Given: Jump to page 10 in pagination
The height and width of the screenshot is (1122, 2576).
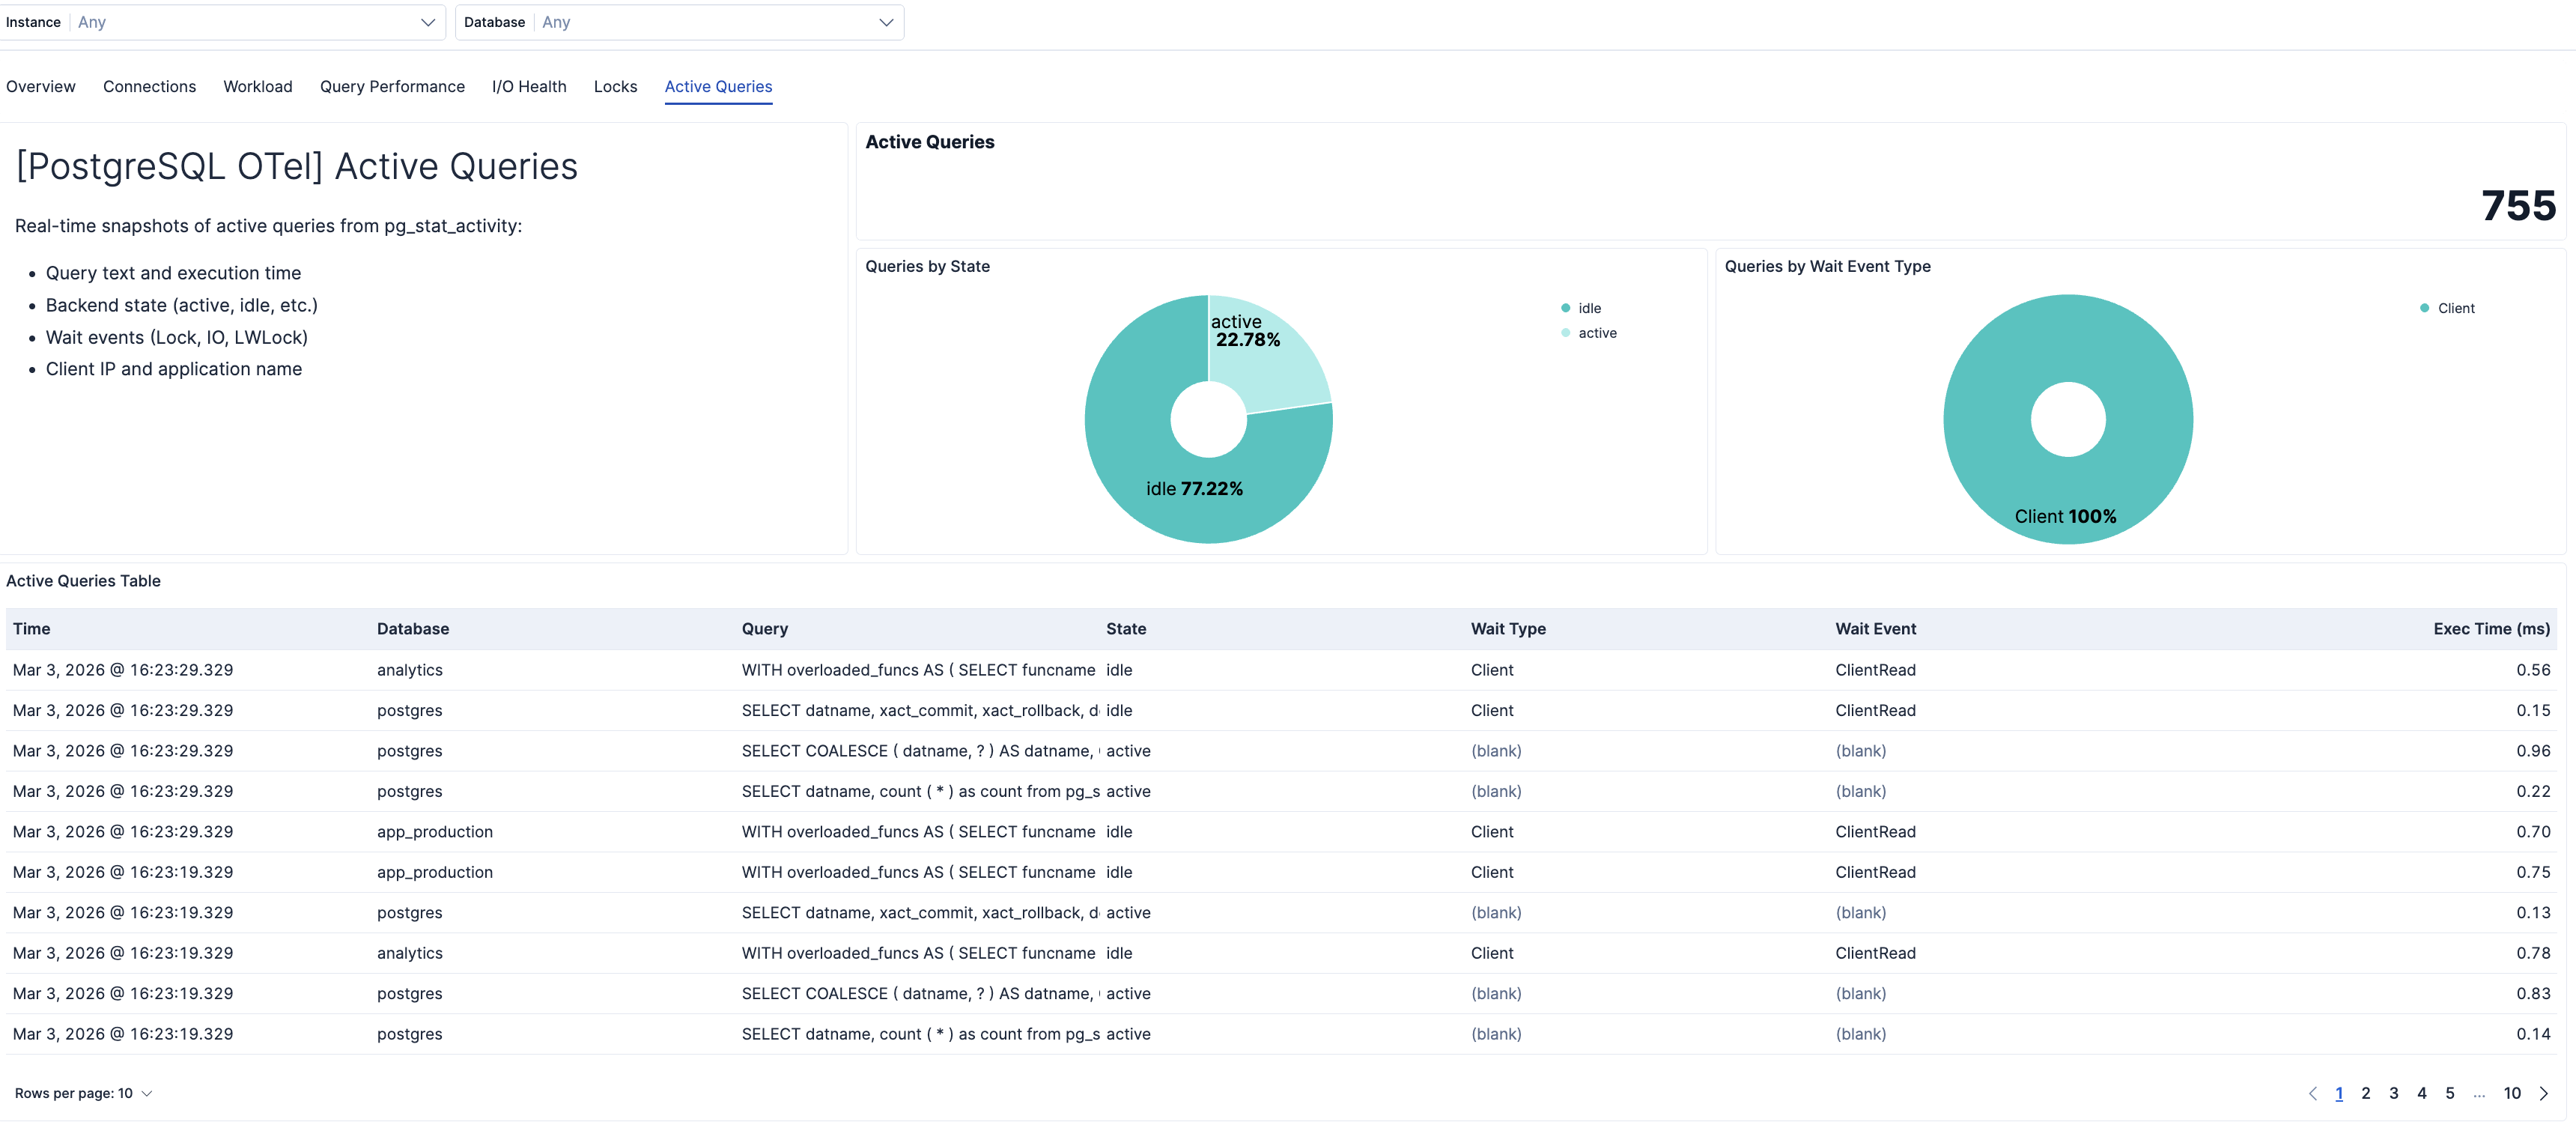Looking at the screenshot, I should pyautogui.click(x=2514, y=1093).
